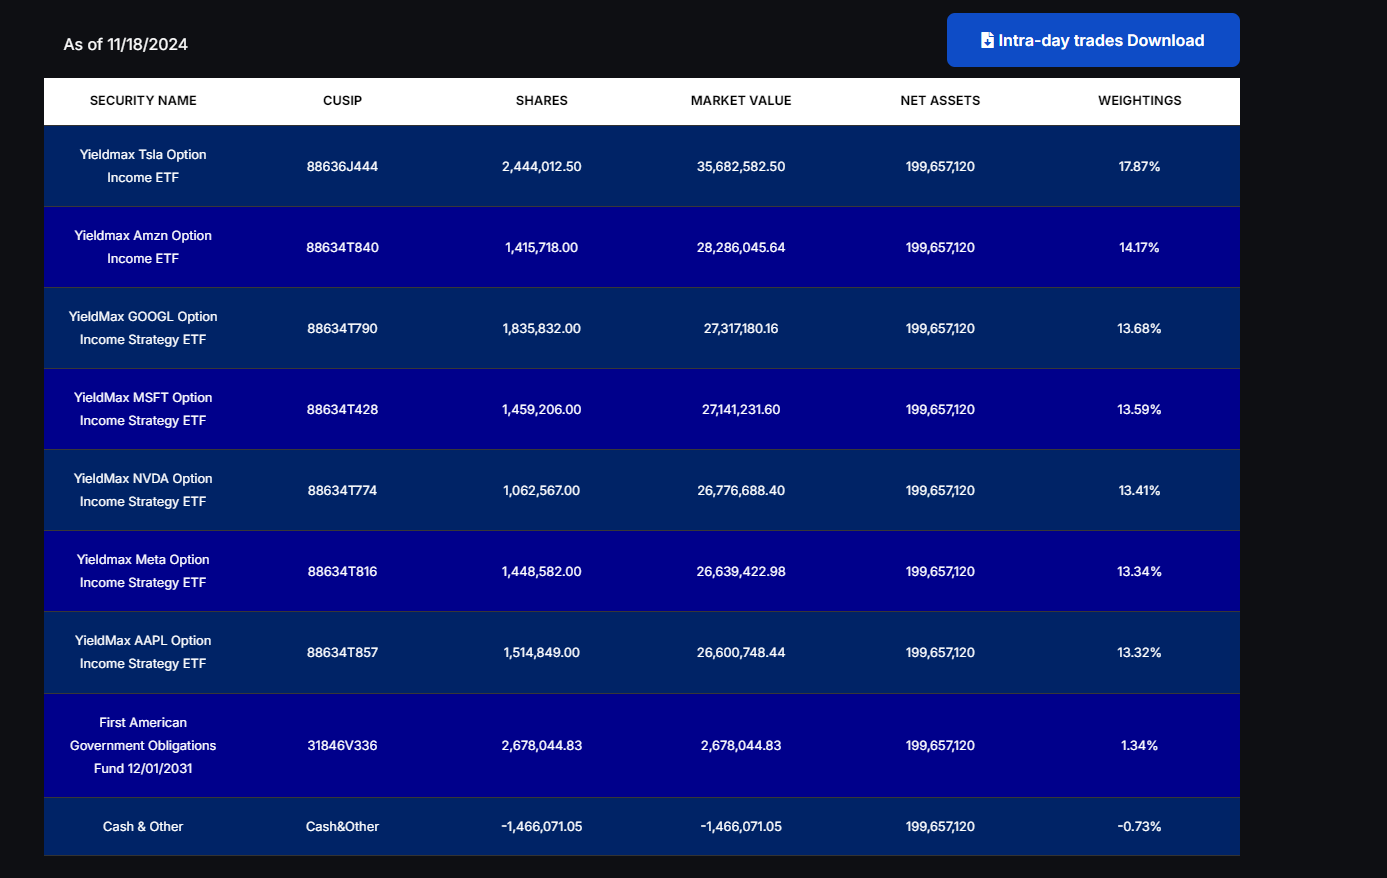Click weighting 13.59%

pos(1139,409)
